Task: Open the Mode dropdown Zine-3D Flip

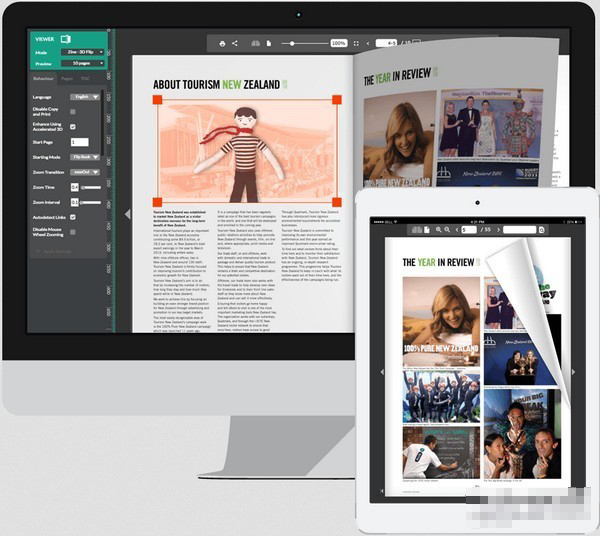Action: tap(83, 52)
